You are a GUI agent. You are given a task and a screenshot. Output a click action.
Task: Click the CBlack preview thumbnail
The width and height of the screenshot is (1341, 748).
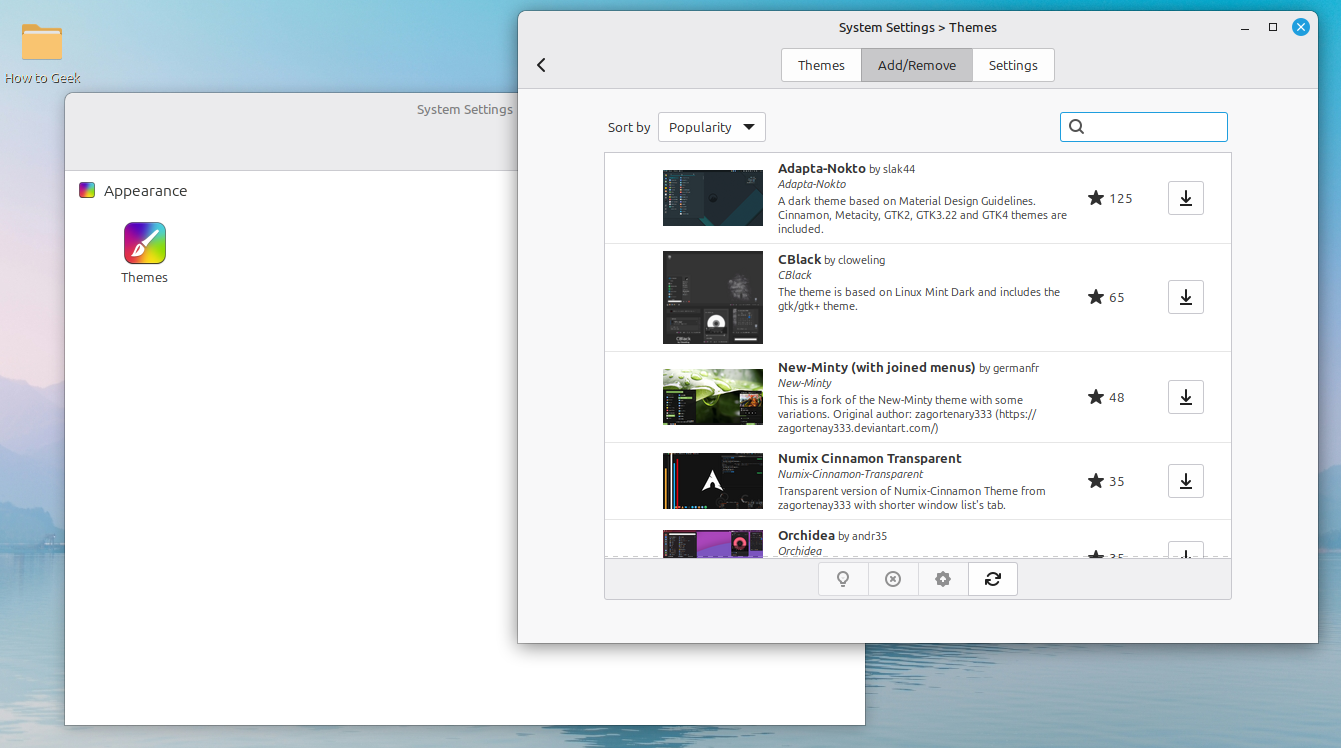713,297
